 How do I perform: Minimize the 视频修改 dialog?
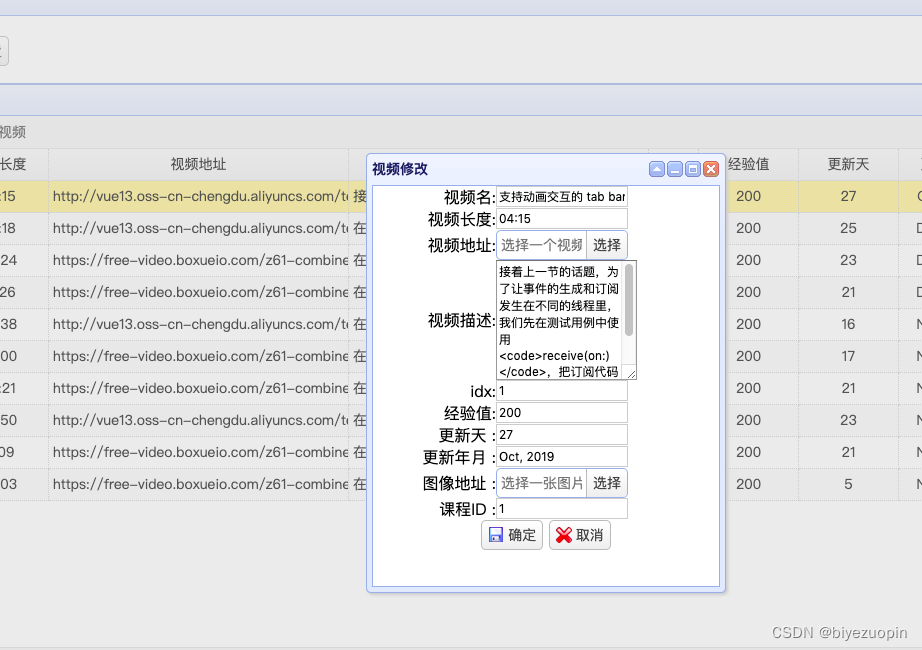(675, 169)
